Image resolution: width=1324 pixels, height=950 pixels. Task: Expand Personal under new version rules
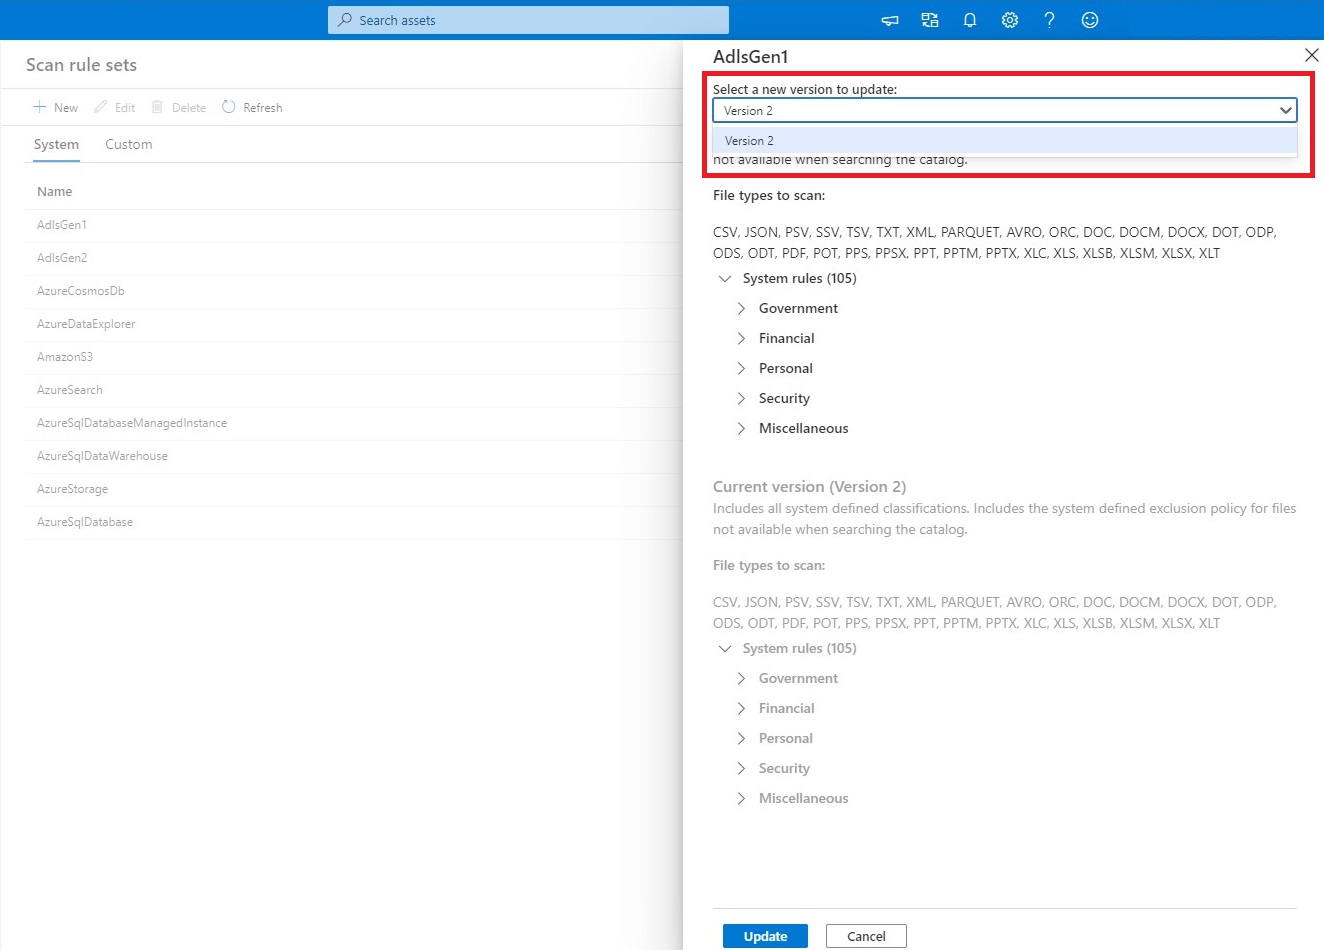[741, 369]
